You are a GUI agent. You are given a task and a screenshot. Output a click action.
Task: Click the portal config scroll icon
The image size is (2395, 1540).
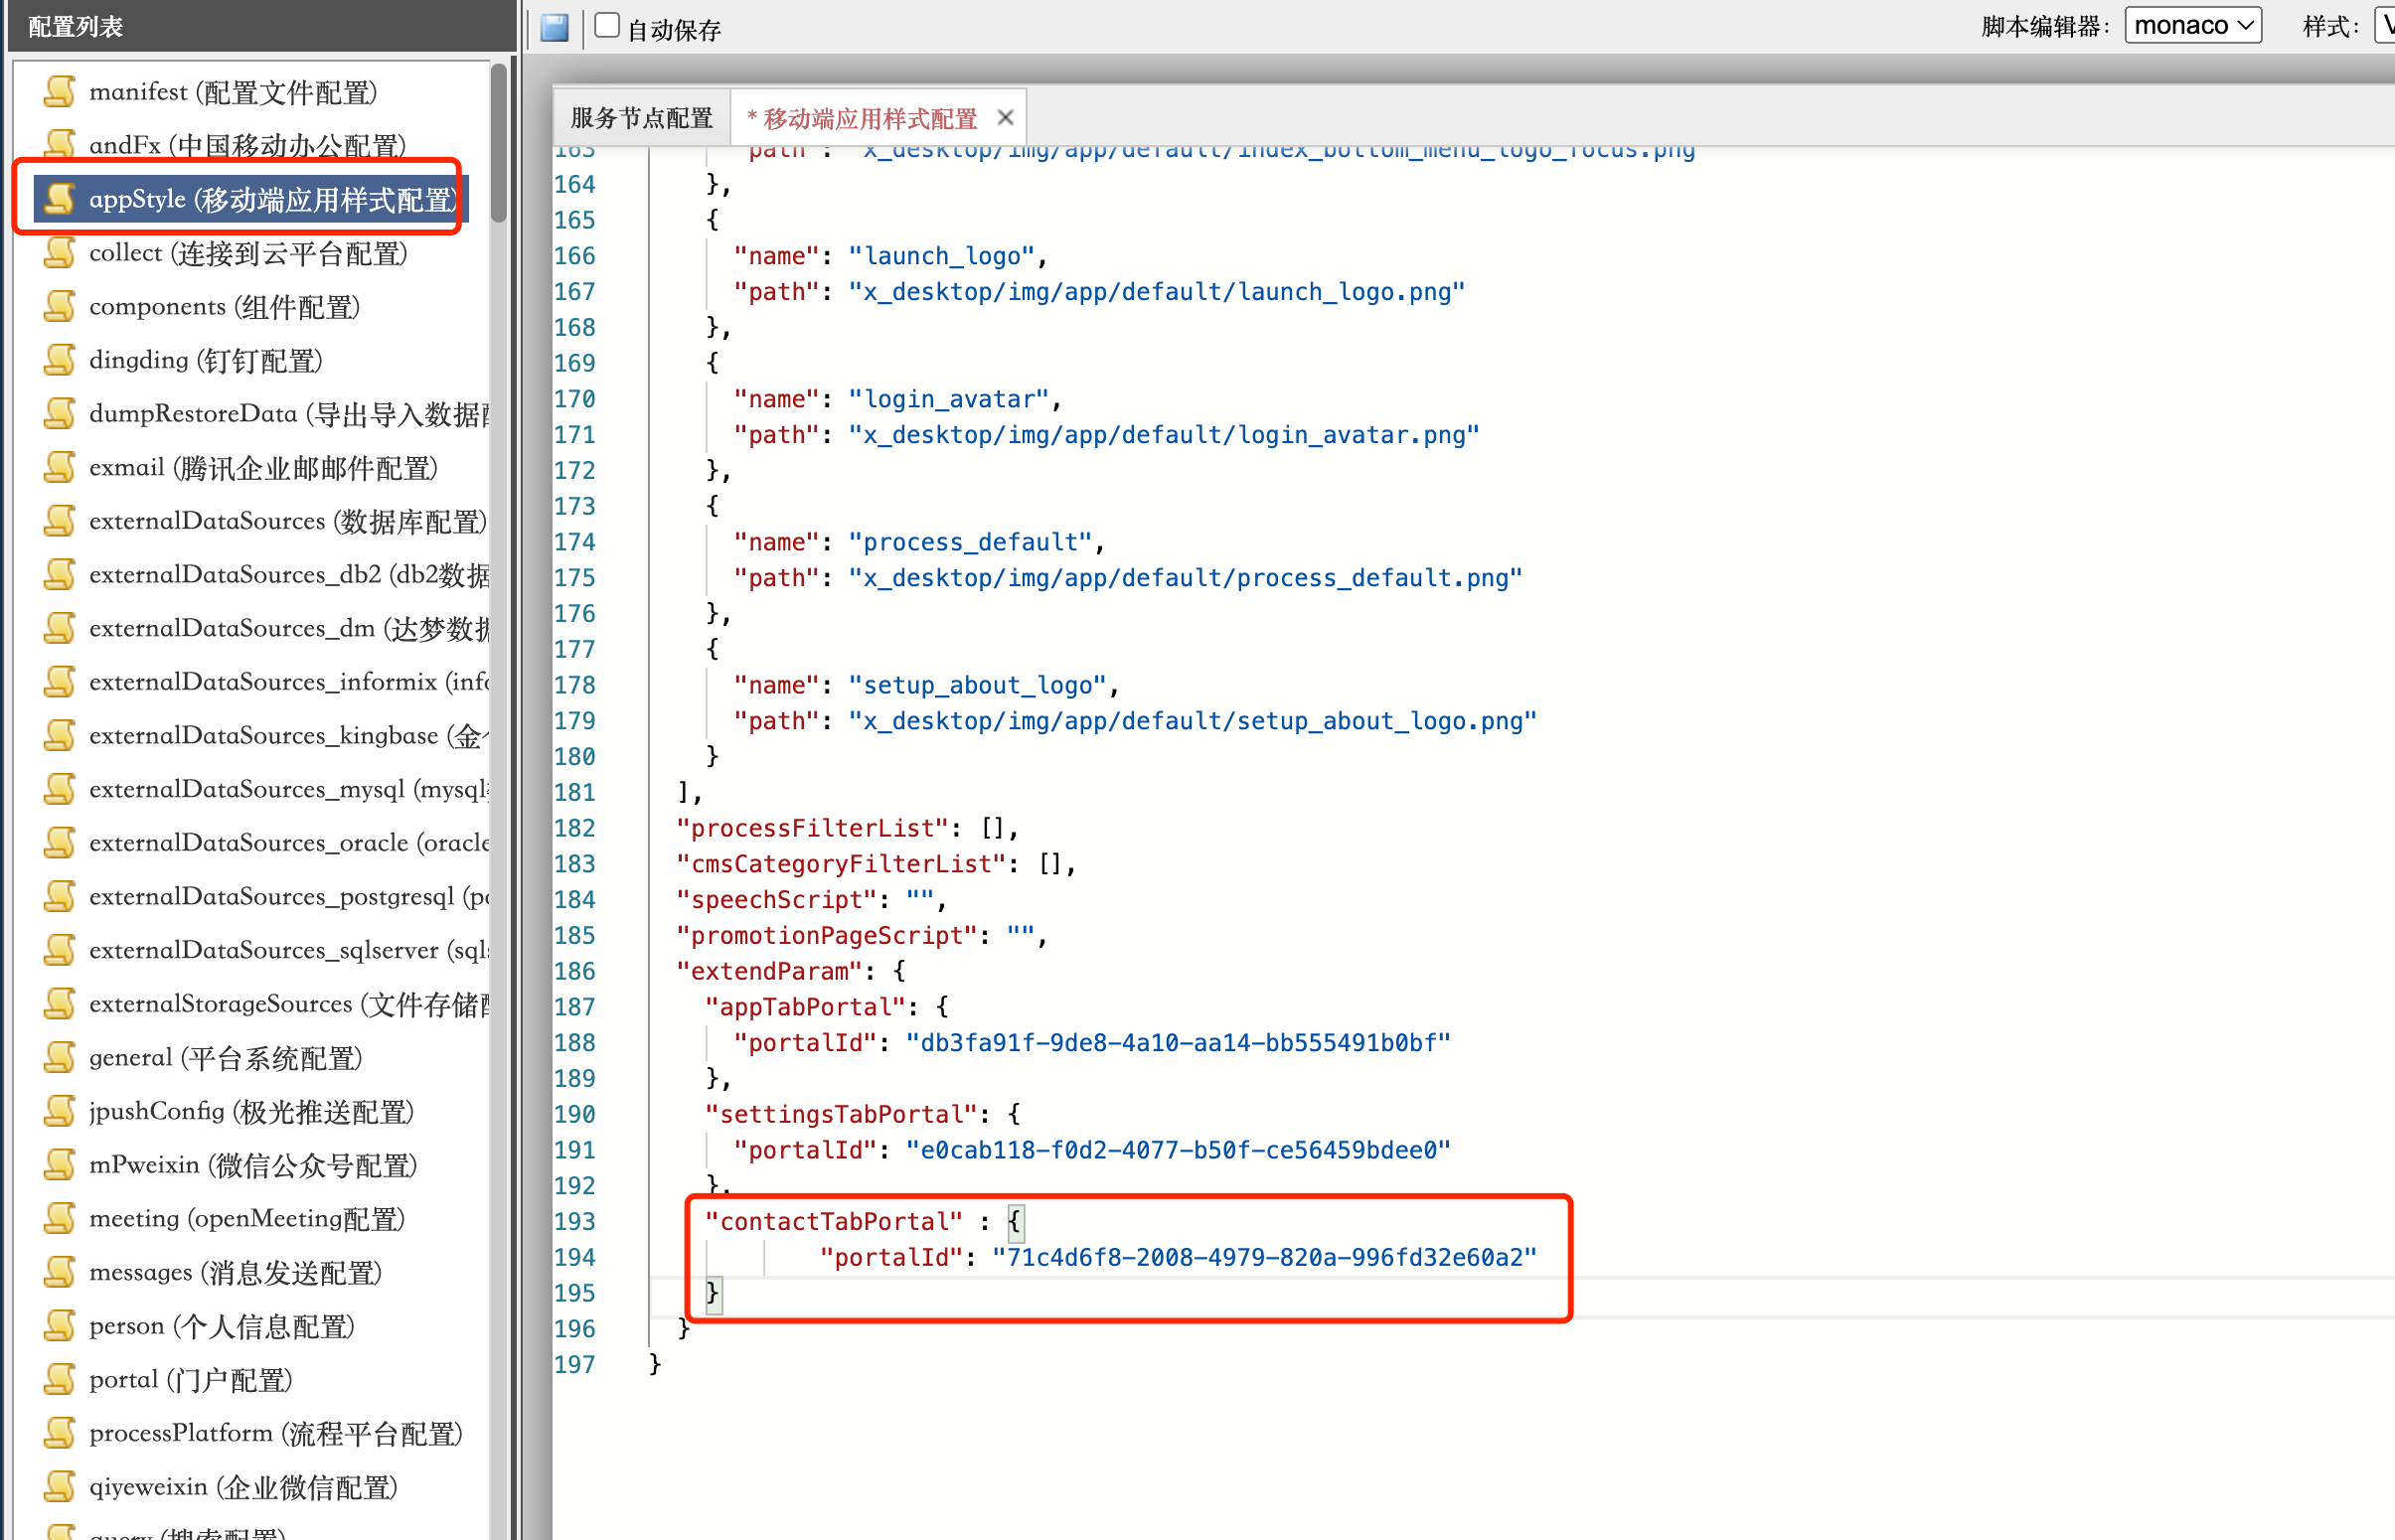60,1379
